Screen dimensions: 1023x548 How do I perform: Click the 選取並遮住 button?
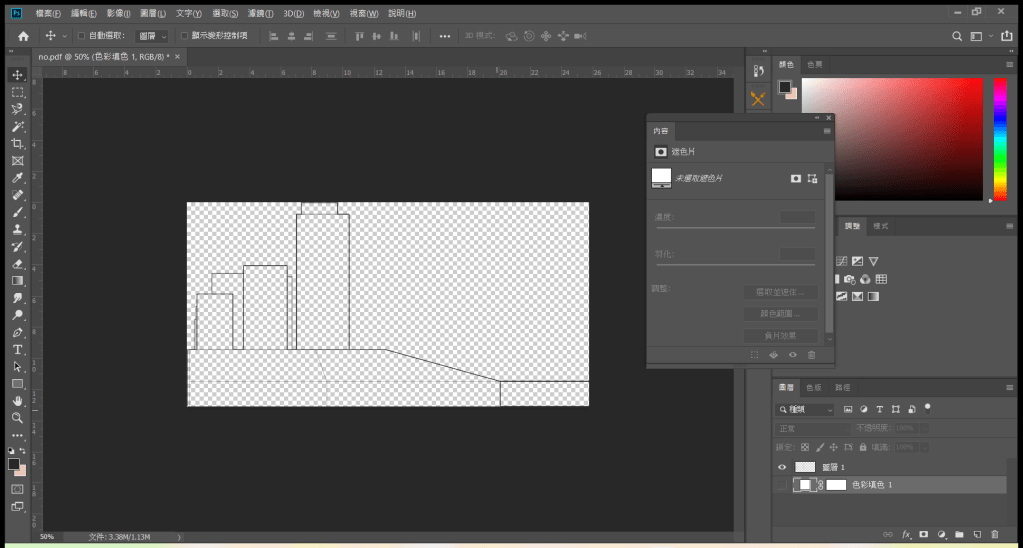pyautogui.click(x=780, y=292)
